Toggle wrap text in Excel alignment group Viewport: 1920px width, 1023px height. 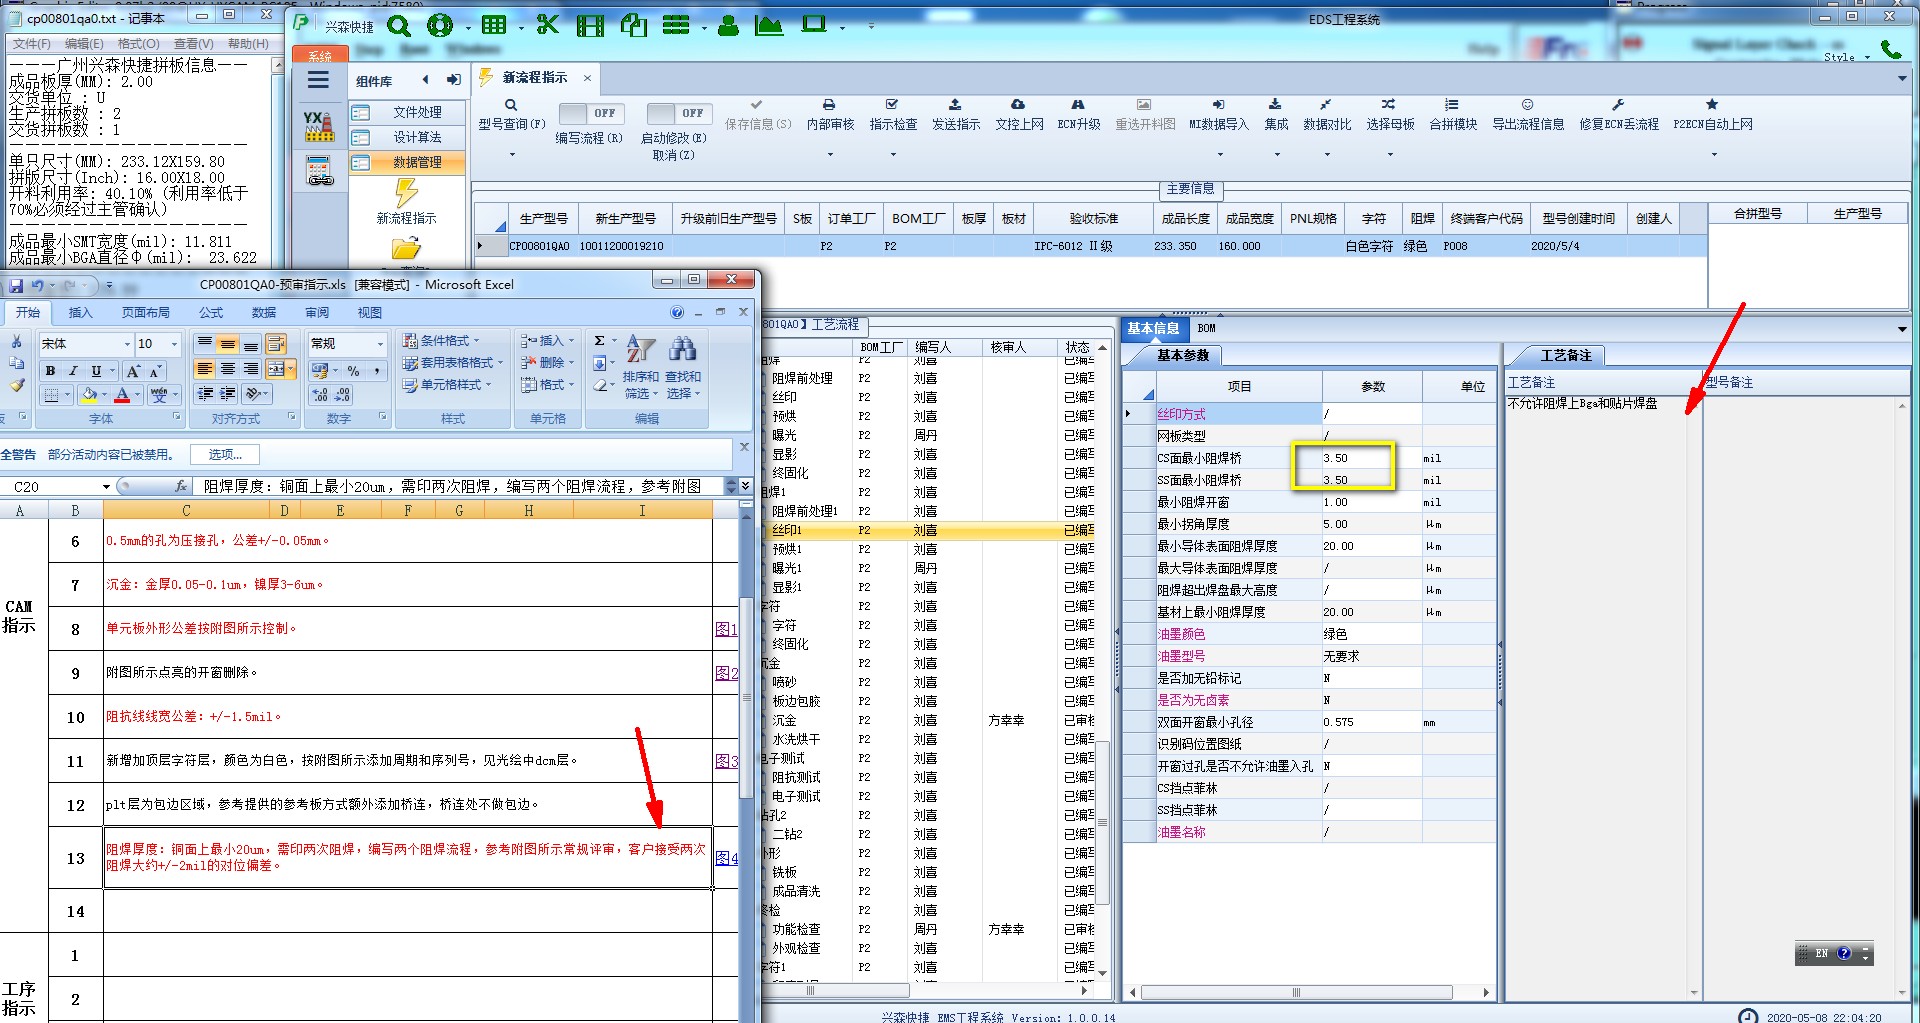tap(276, 344)
